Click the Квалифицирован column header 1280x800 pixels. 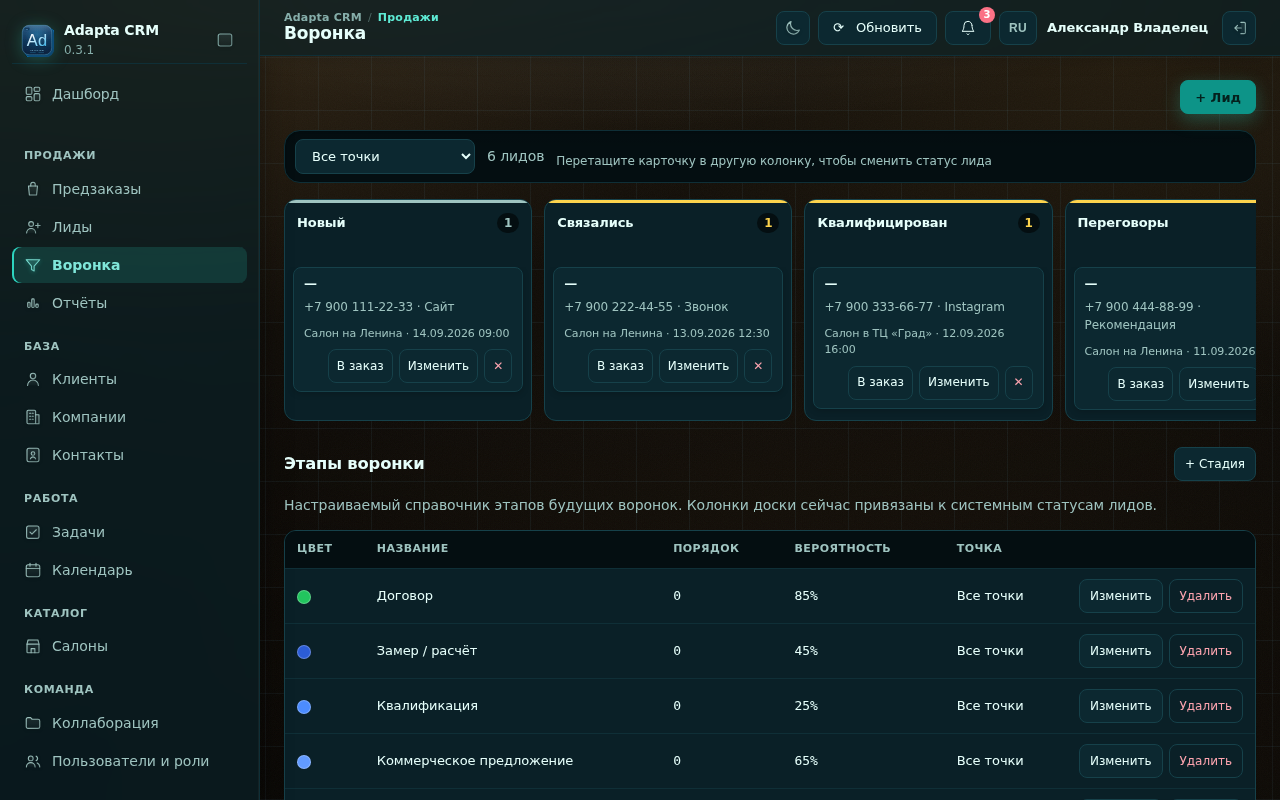coord(882,223)
